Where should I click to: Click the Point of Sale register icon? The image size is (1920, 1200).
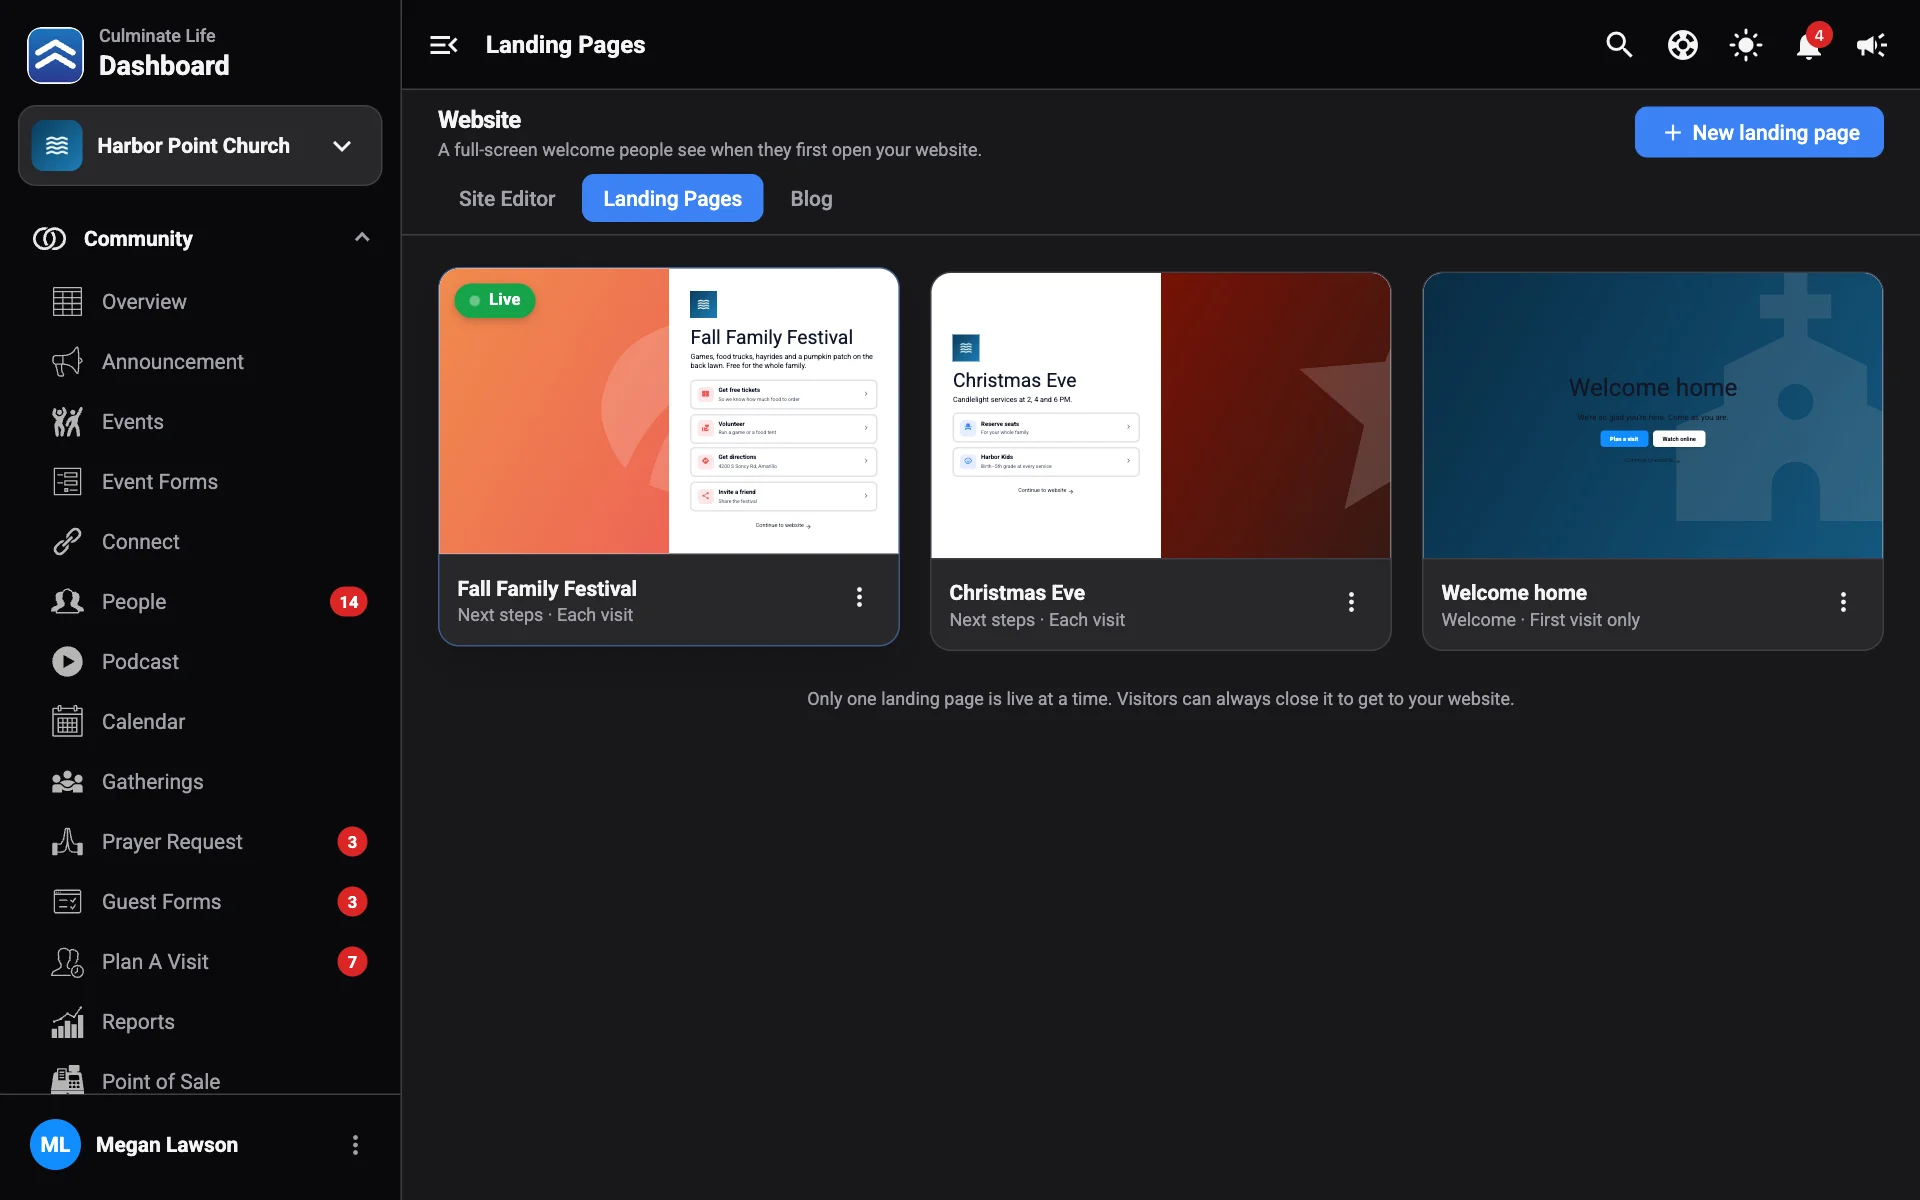(67, 1080)
